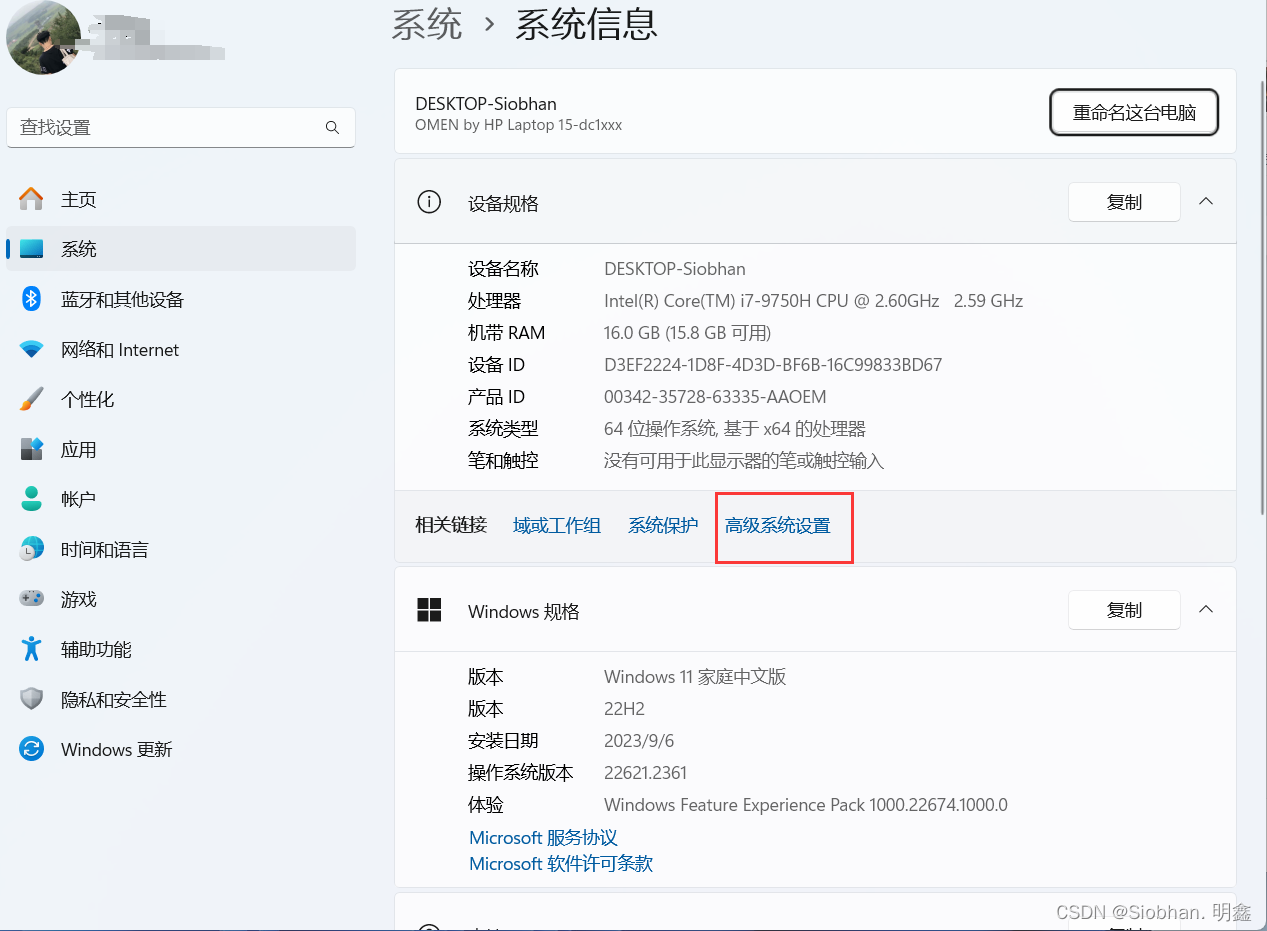Select 蓝牙和其他设备 in sidebar
This screenshot has height=931, width=1267.
coord(180,299)
